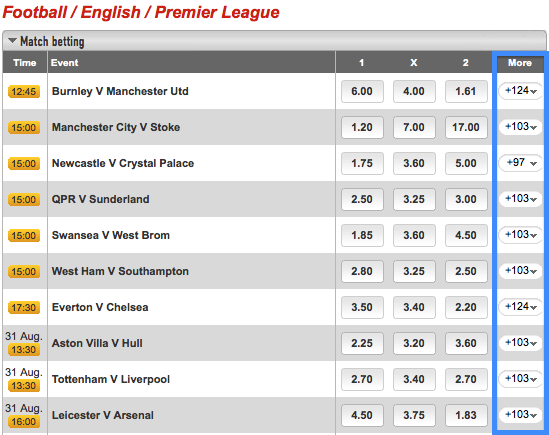The height and width of the screenshot is (435, 549).
Task: Click the More column header
Action: click(520, 63)
